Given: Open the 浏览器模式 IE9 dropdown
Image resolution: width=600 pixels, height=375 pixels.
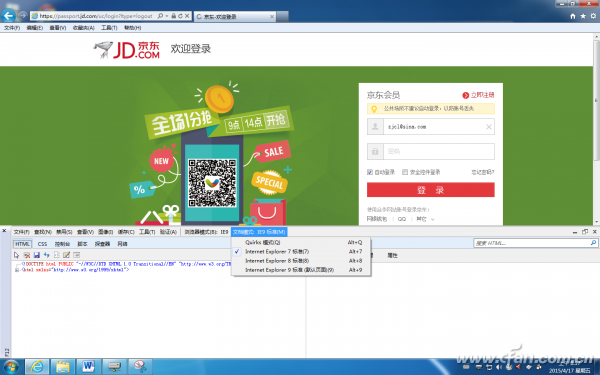Looking at the screenshot, I should click(206, 232).
